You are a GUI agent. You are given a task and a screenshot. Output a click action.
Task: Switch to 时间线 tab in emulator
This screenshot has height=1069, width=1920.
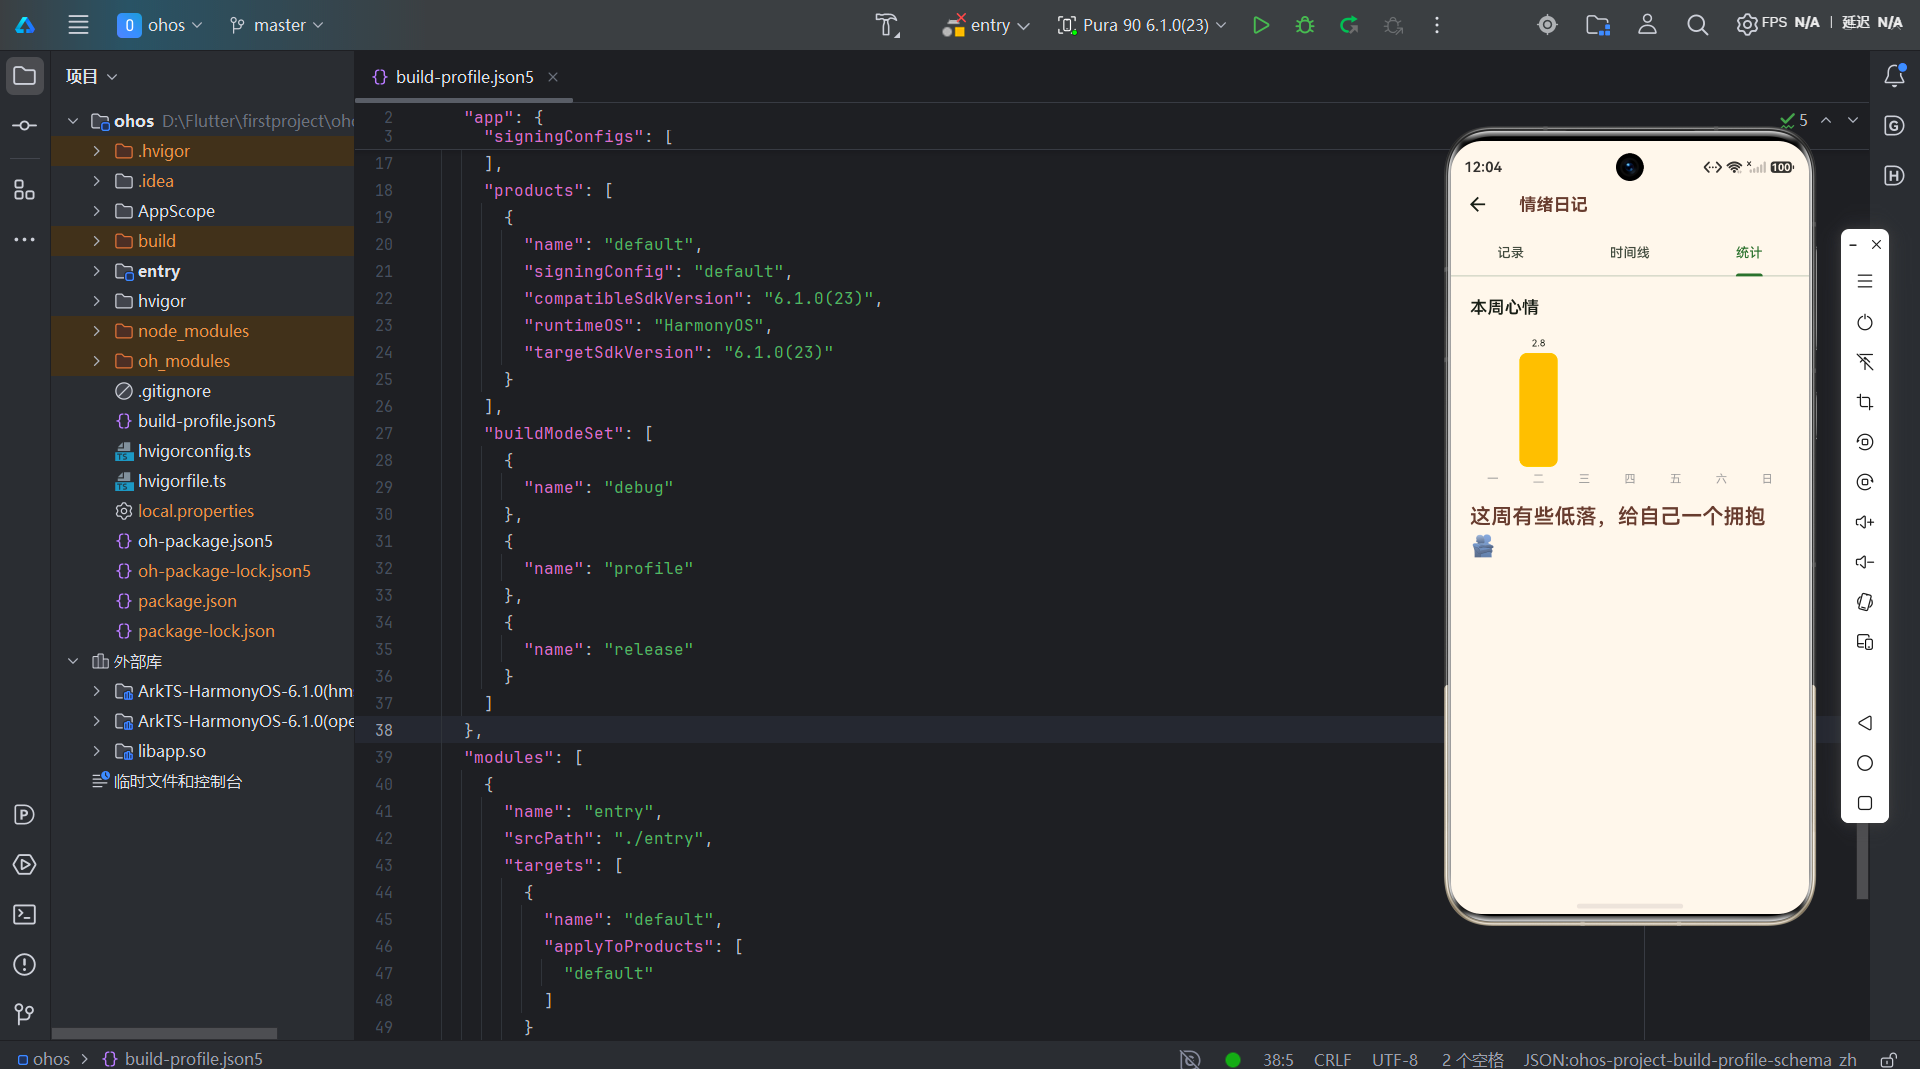click(1629, 252)
